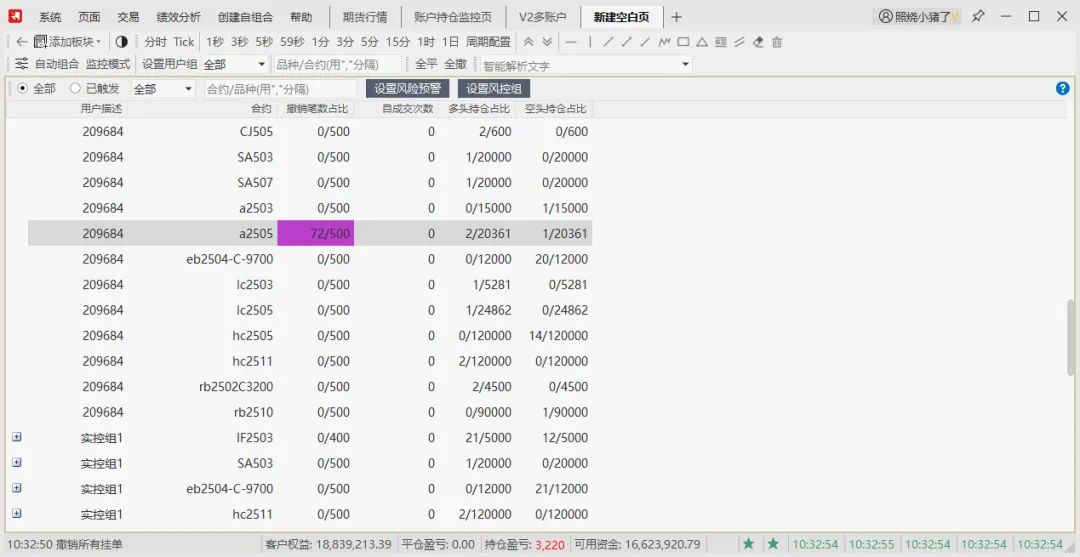The width and height of the screenshot is (1080, 557).
Task: Select the parallel lines drawing tool
Action: tap(739, 42)
